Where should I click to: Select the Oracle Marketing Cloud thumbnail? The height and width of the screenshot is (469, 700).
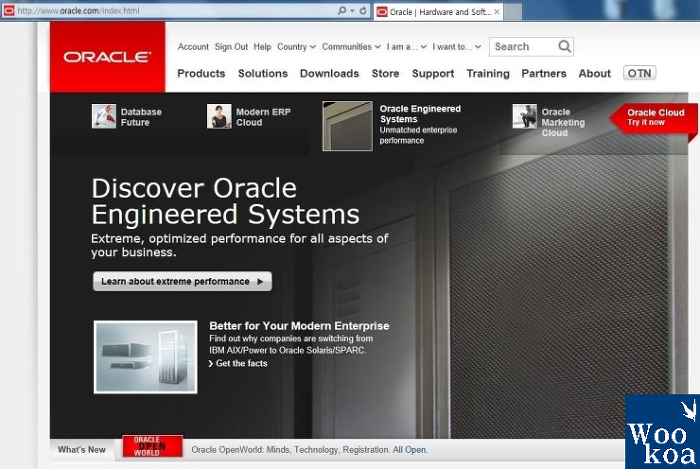tap(525, 116)
